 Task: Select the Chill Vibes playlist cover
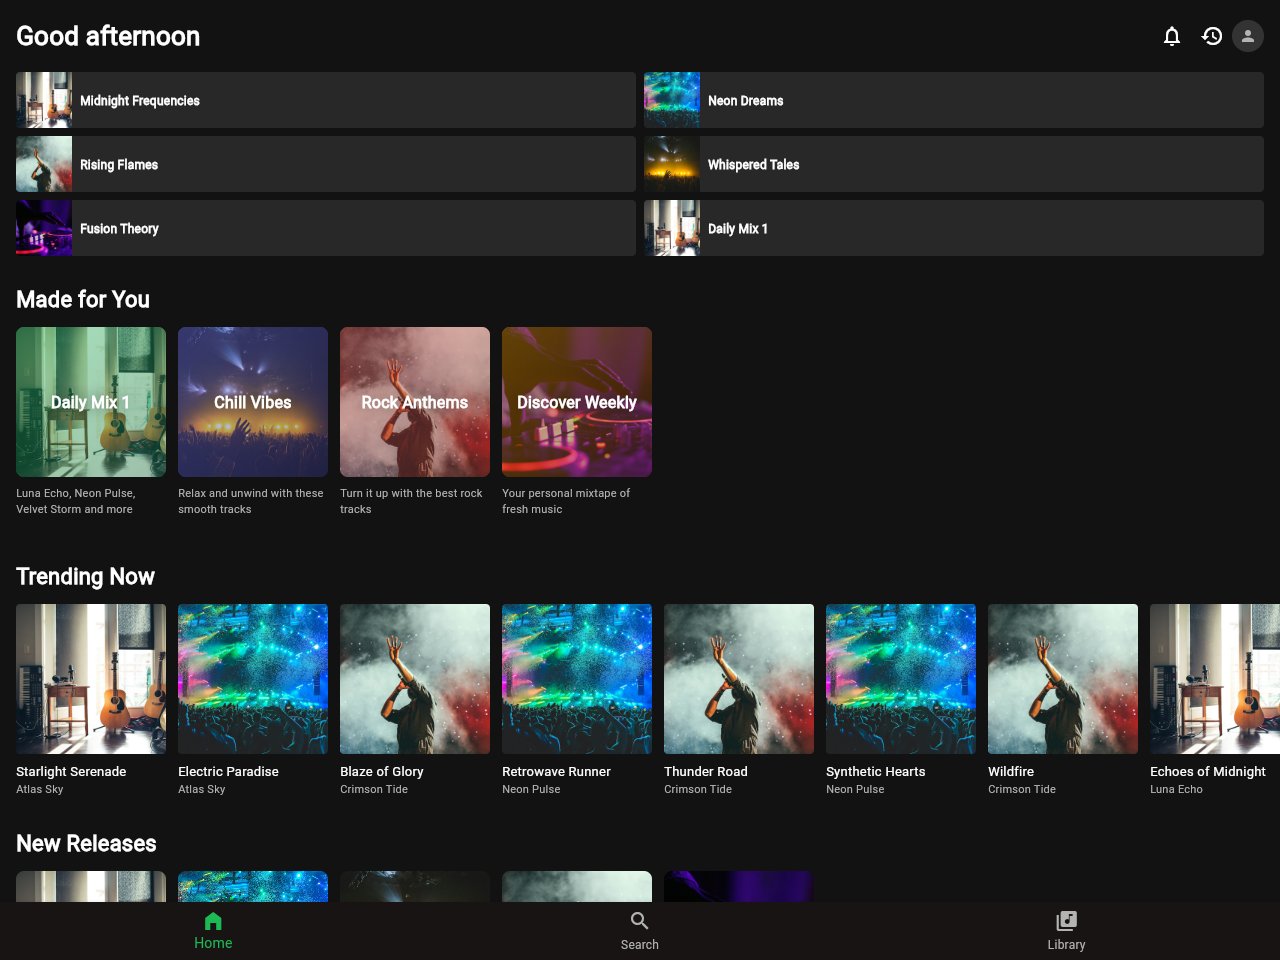point(253,402)
